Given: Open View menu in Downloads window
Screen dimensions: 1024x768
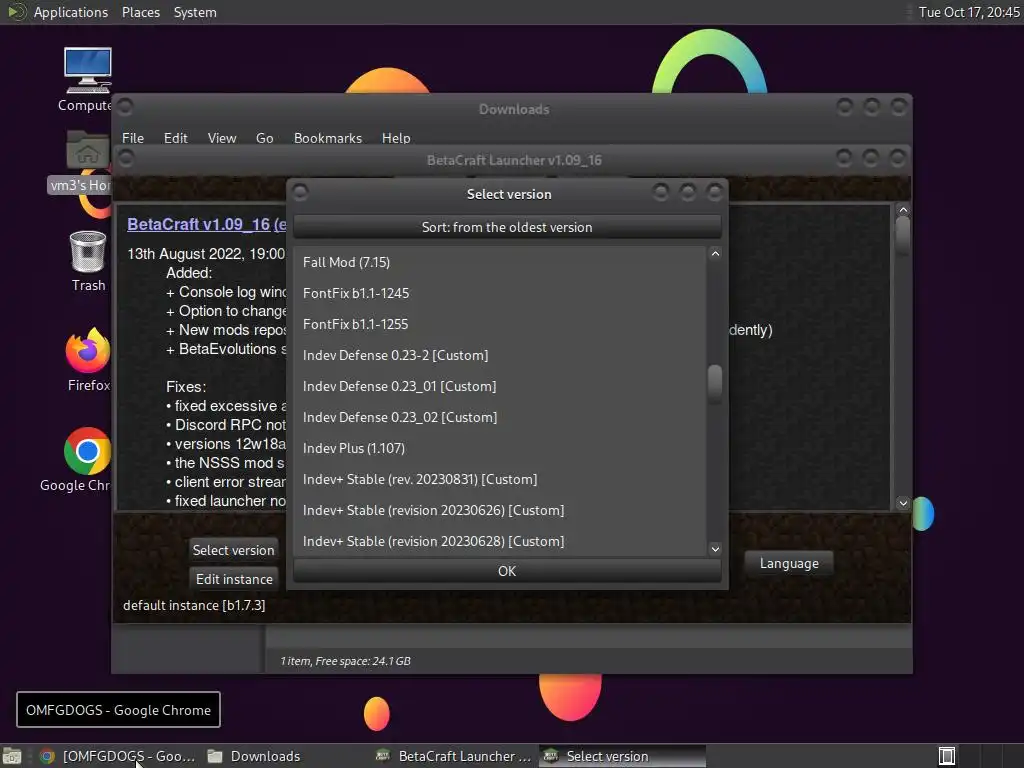Looking at the screenshot, I should 221,138.
